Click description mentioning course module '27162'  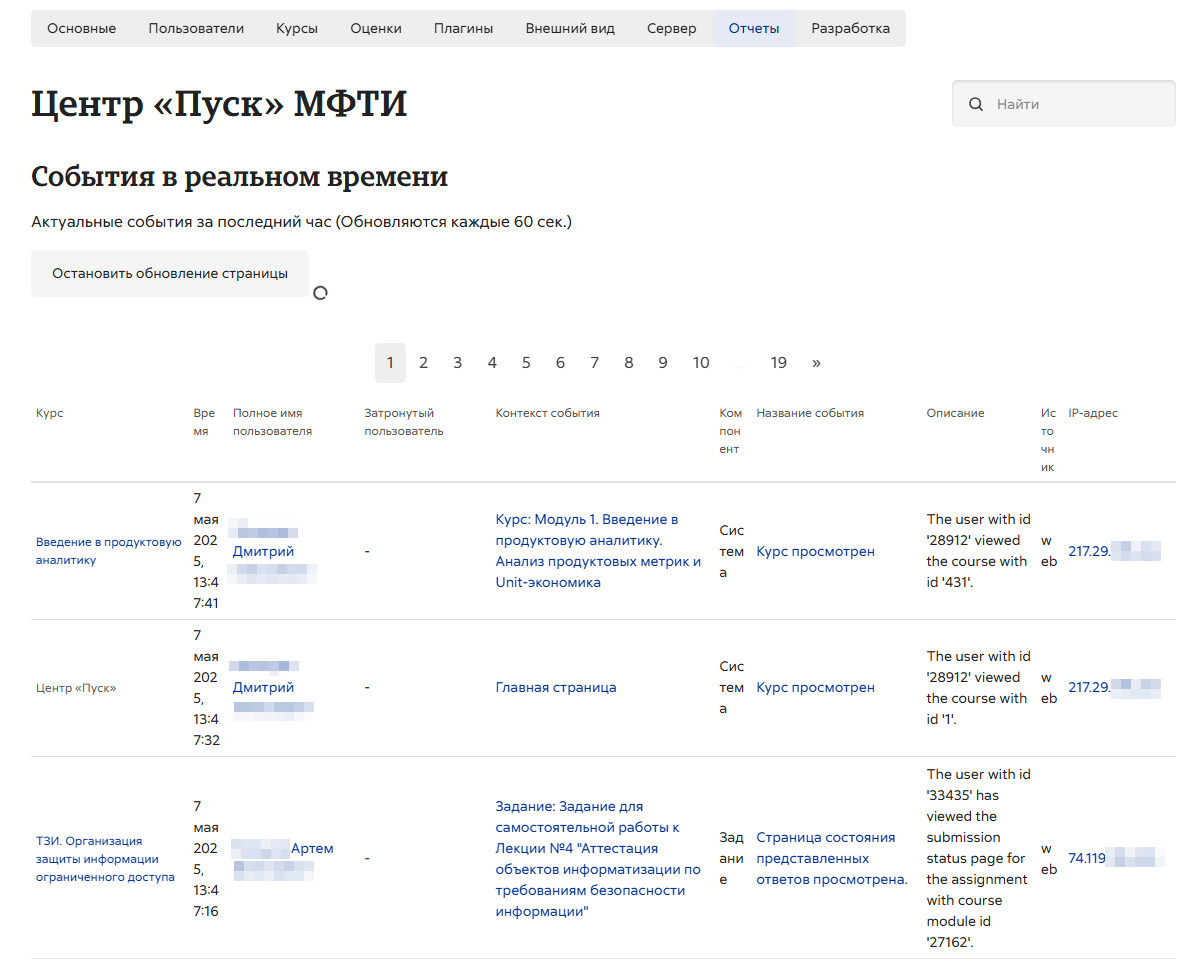978,858
